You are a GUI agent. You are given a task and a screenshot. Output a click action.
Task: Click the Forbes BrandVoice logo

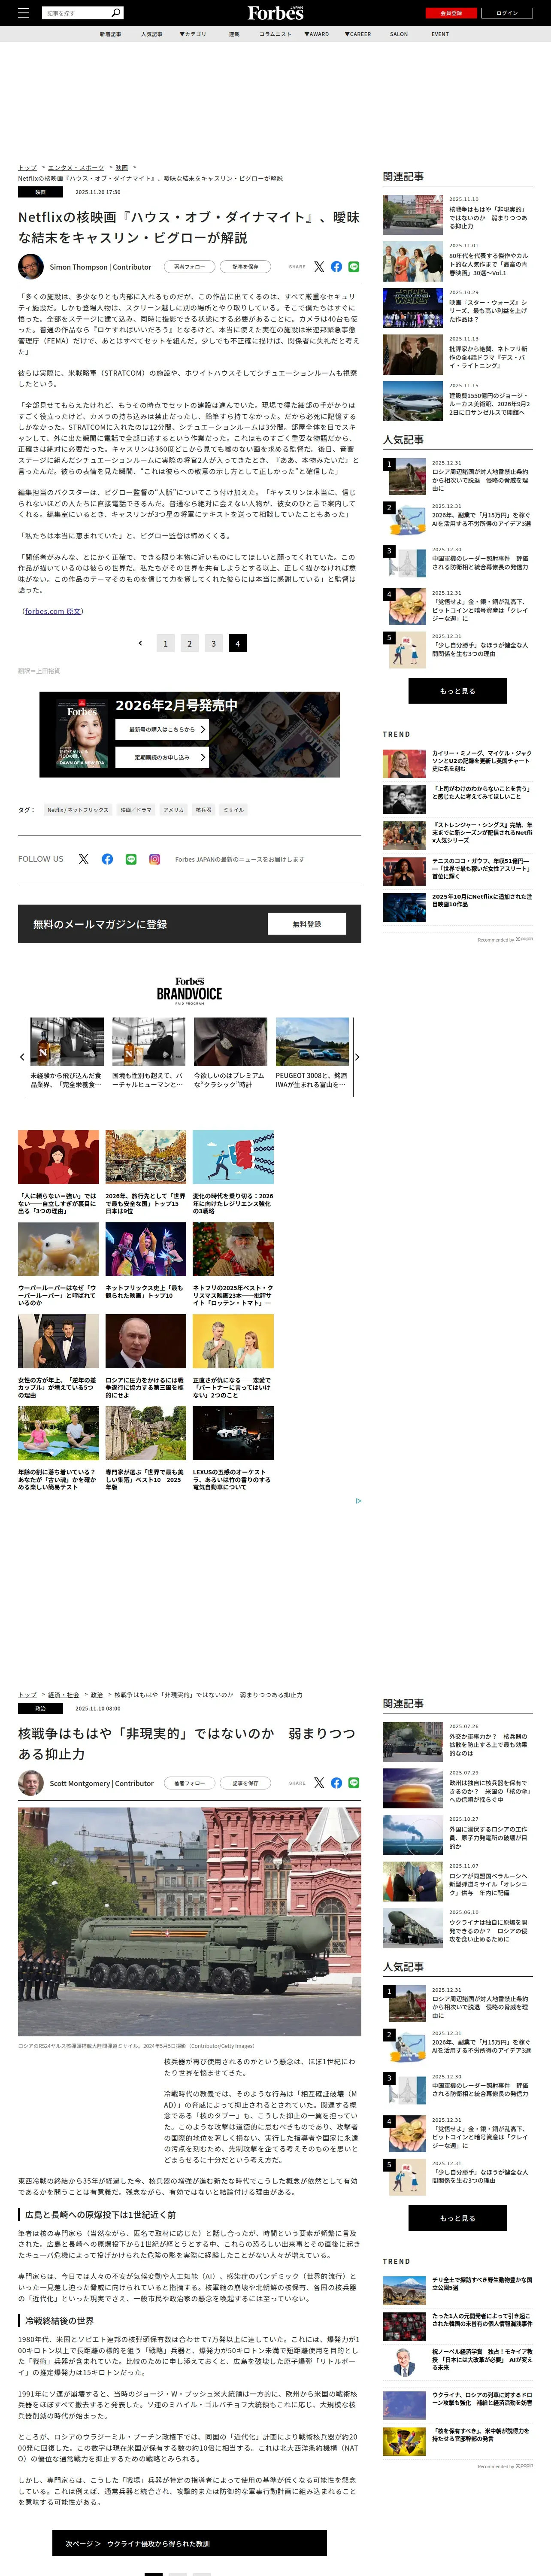point(189,990)
